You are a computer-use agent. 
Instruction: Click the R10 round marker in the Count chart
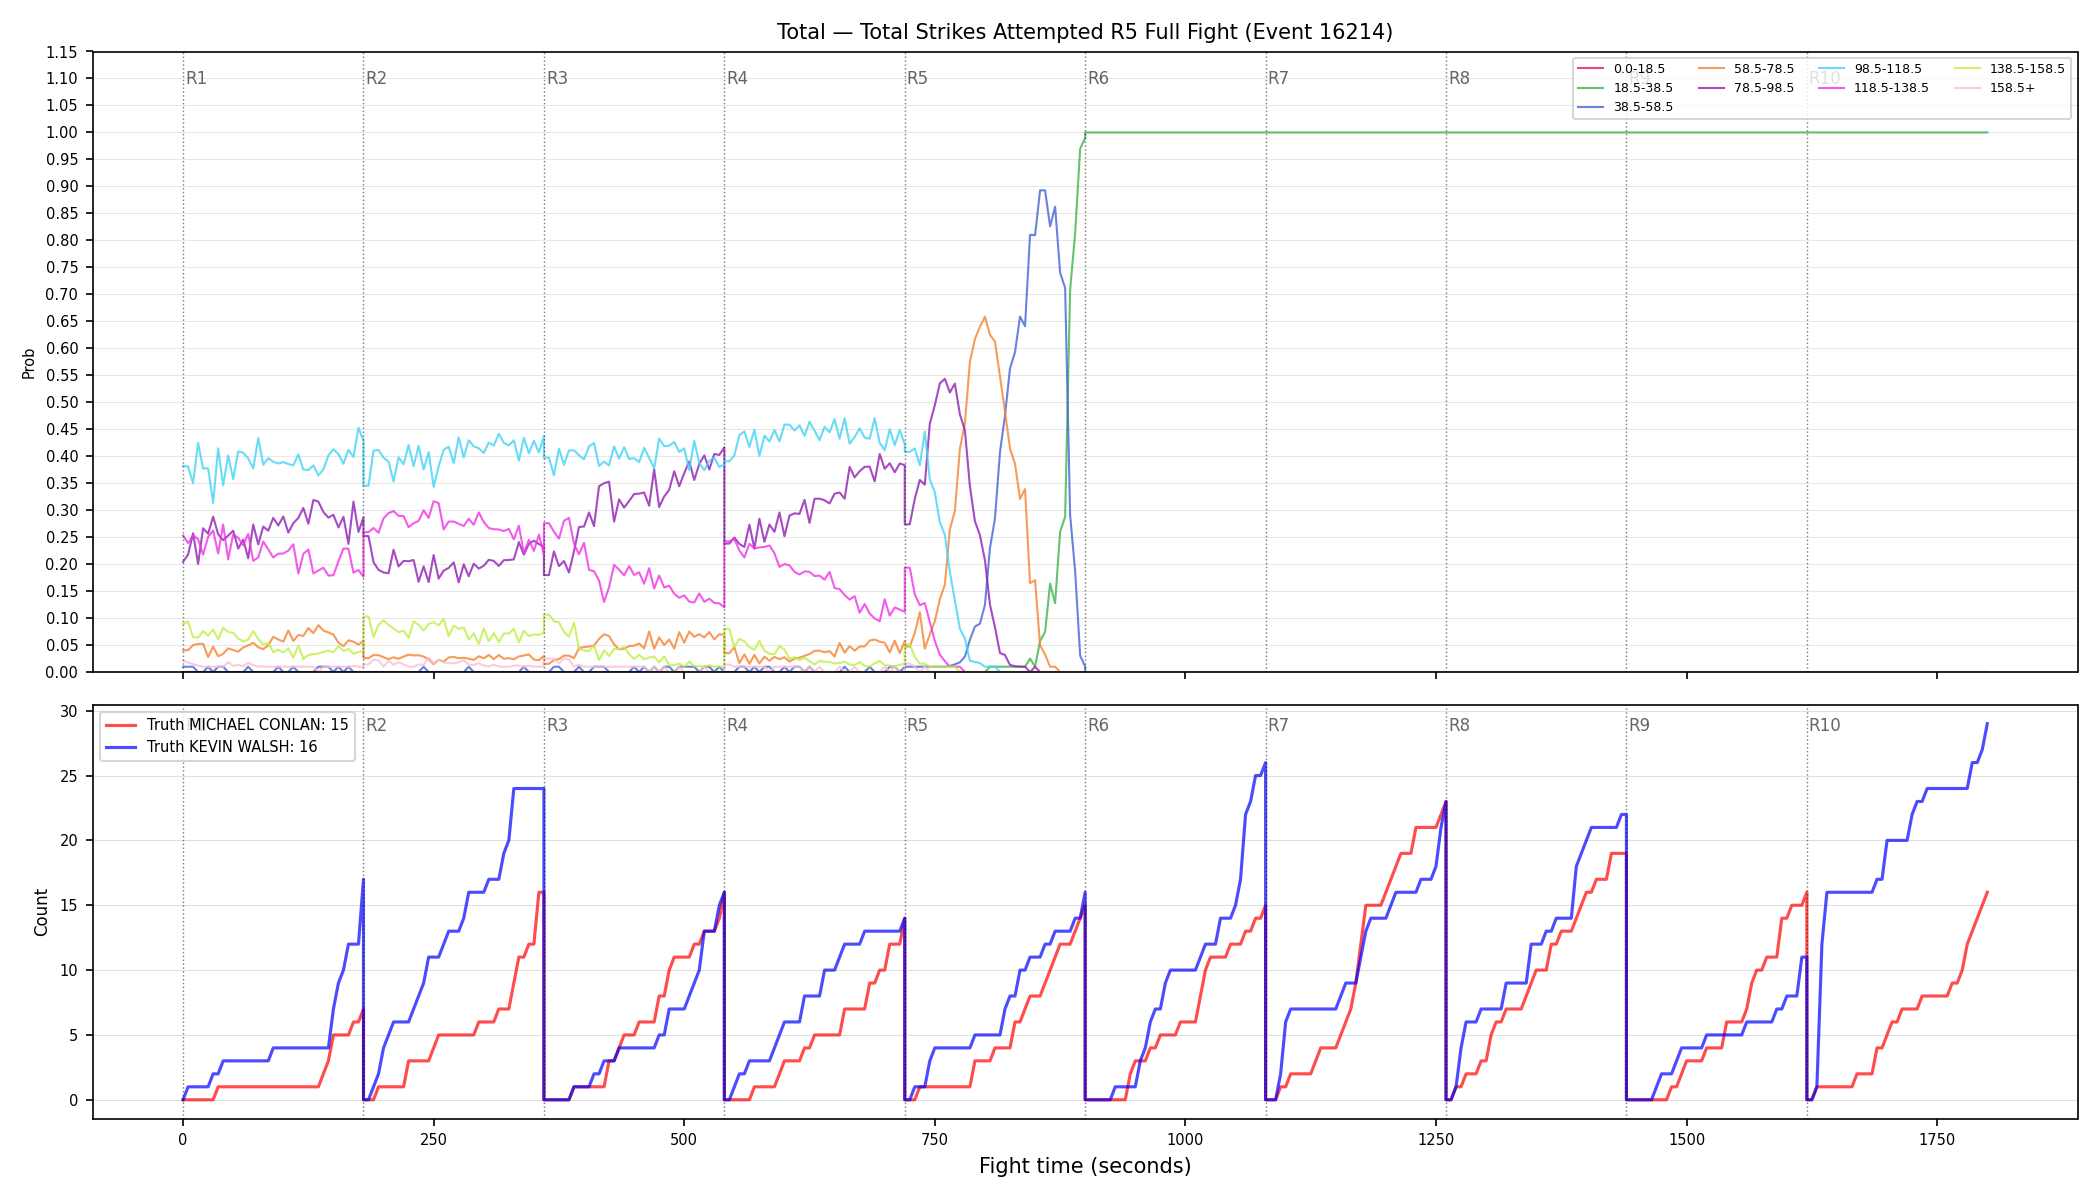1824,725
